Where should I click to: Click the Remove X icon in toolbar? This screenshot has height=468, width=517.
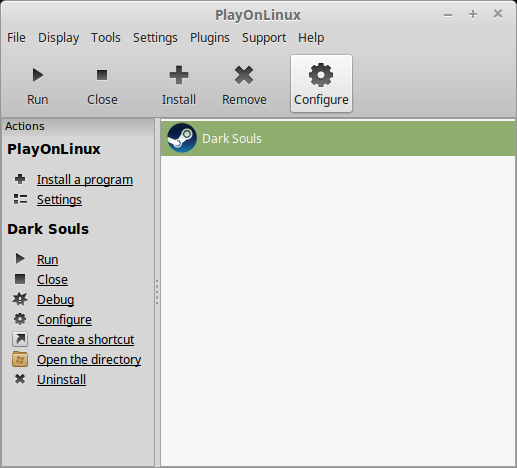coord(244,75)
